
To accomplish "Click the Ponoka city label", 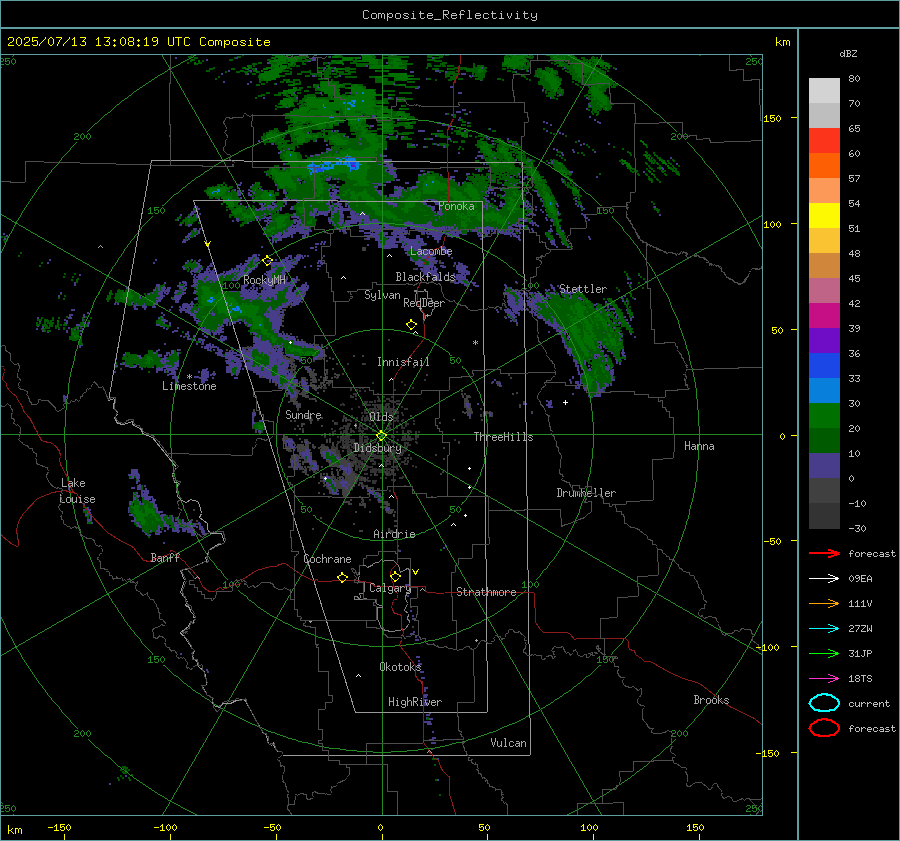I will 456,206.
